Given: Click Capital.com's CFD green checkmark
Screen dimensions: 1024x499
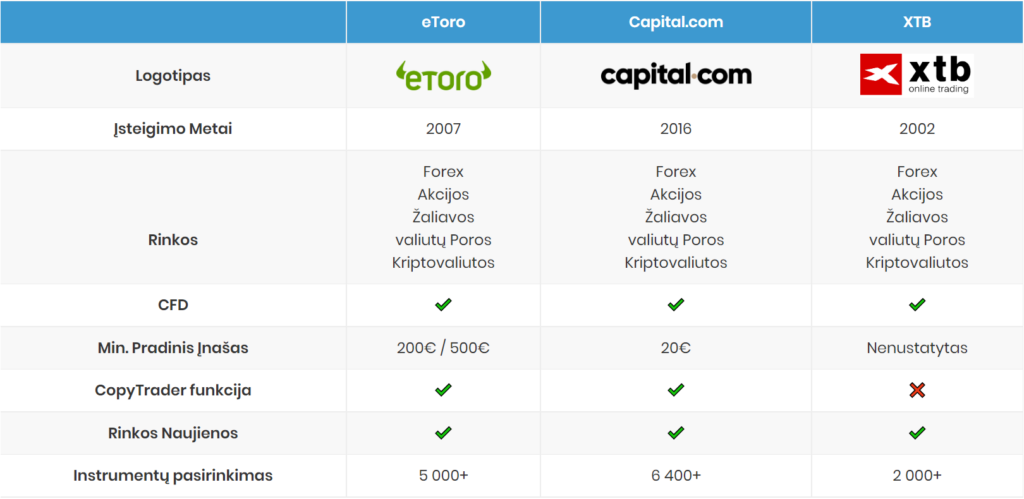Looking at the screenshot, I should (x=676, y=304).
